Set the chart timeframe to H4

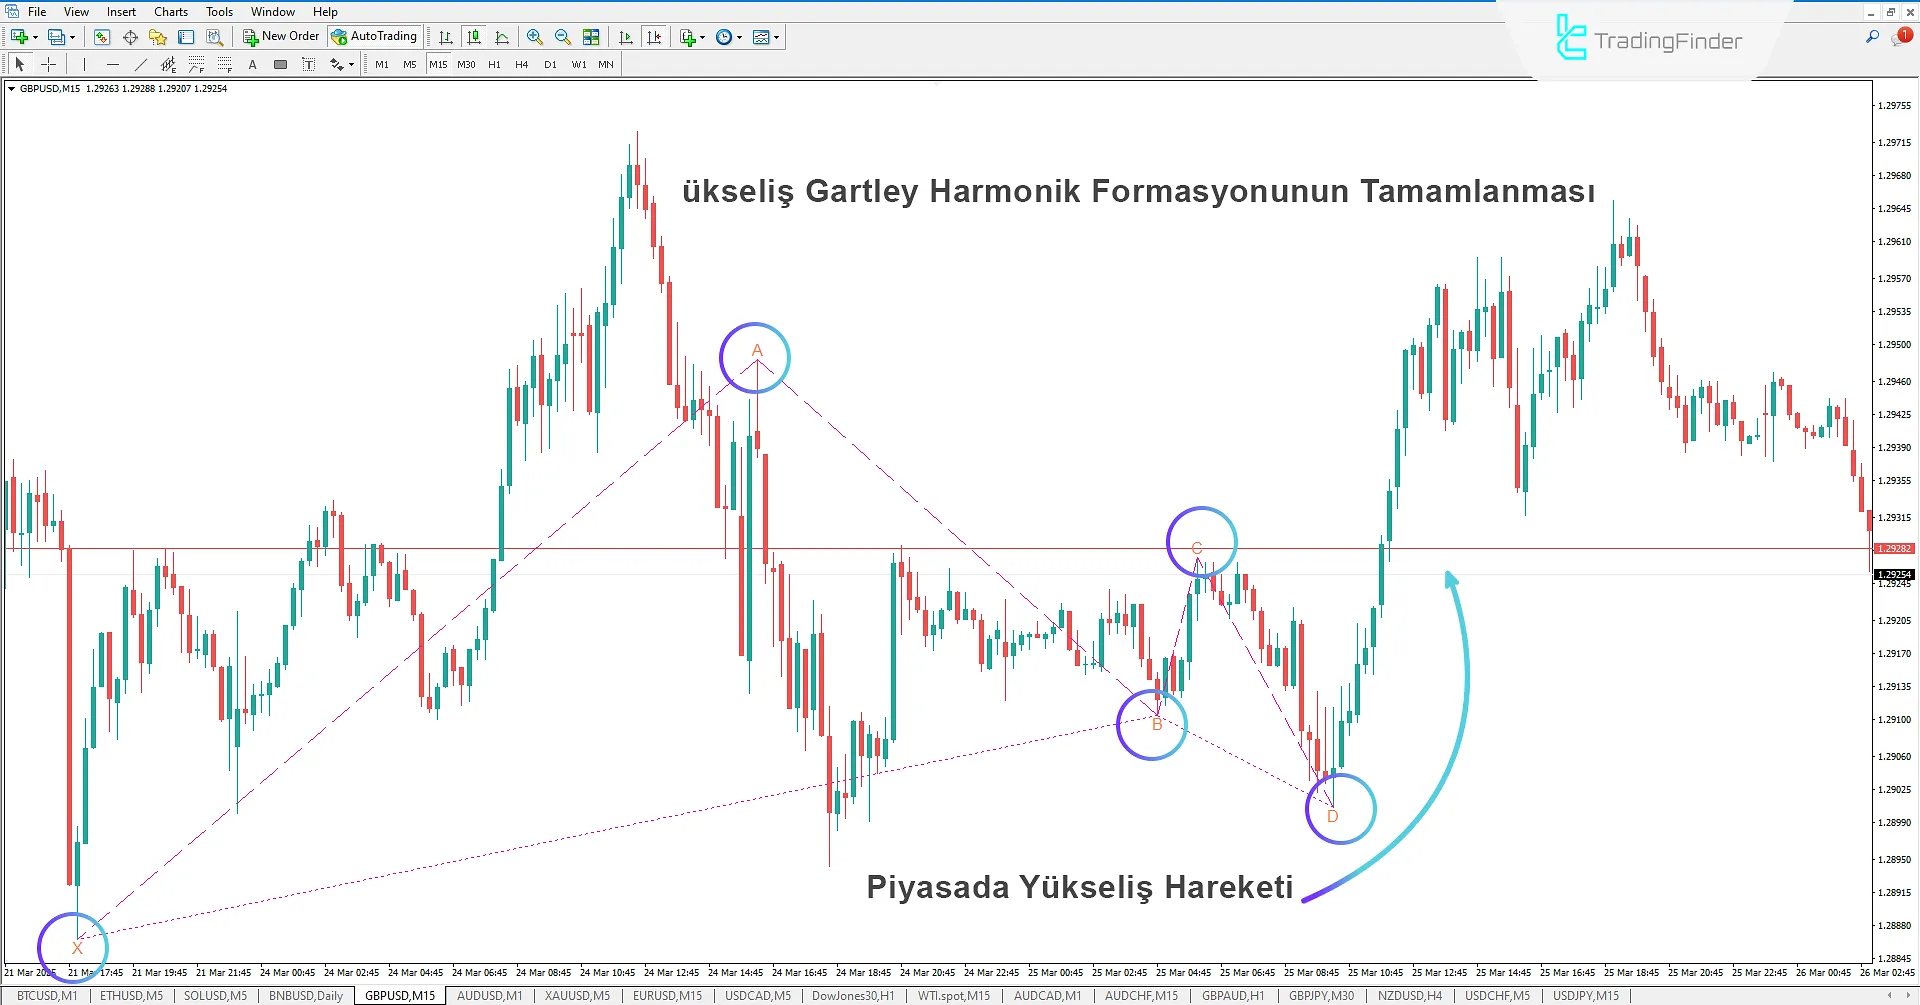tap(521, 64)
